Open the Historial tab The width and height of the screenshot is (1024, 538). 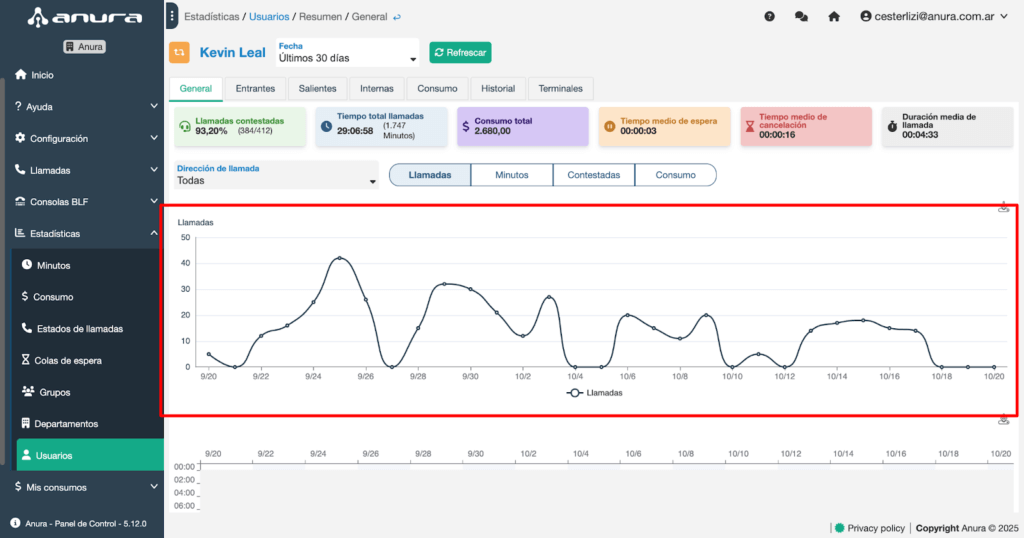pos(497,88)
